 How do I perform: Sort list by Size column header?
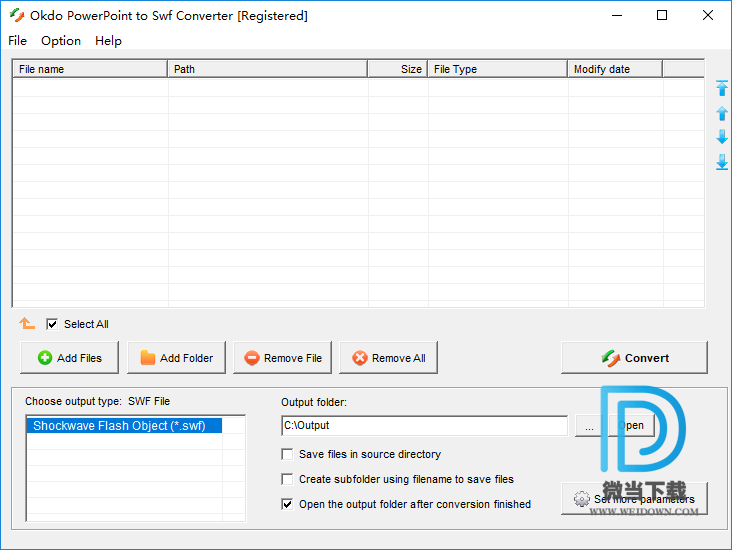(398, 69)
